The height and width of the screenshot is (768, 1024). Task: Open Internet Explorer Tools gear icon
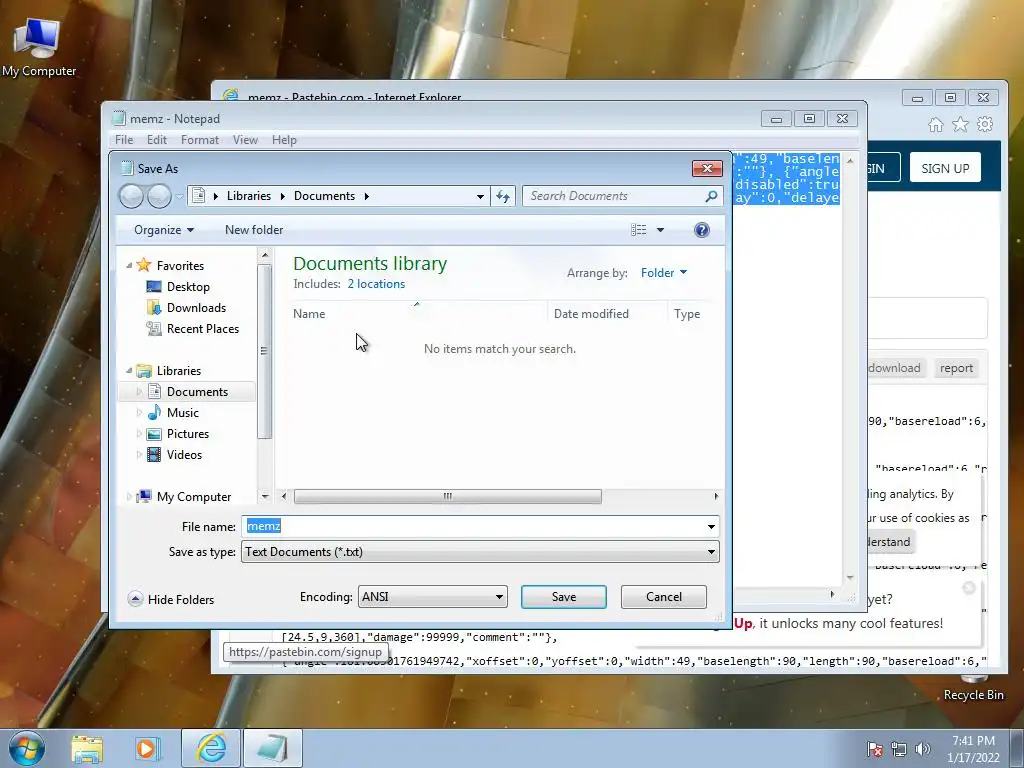[x=985, y=125]
